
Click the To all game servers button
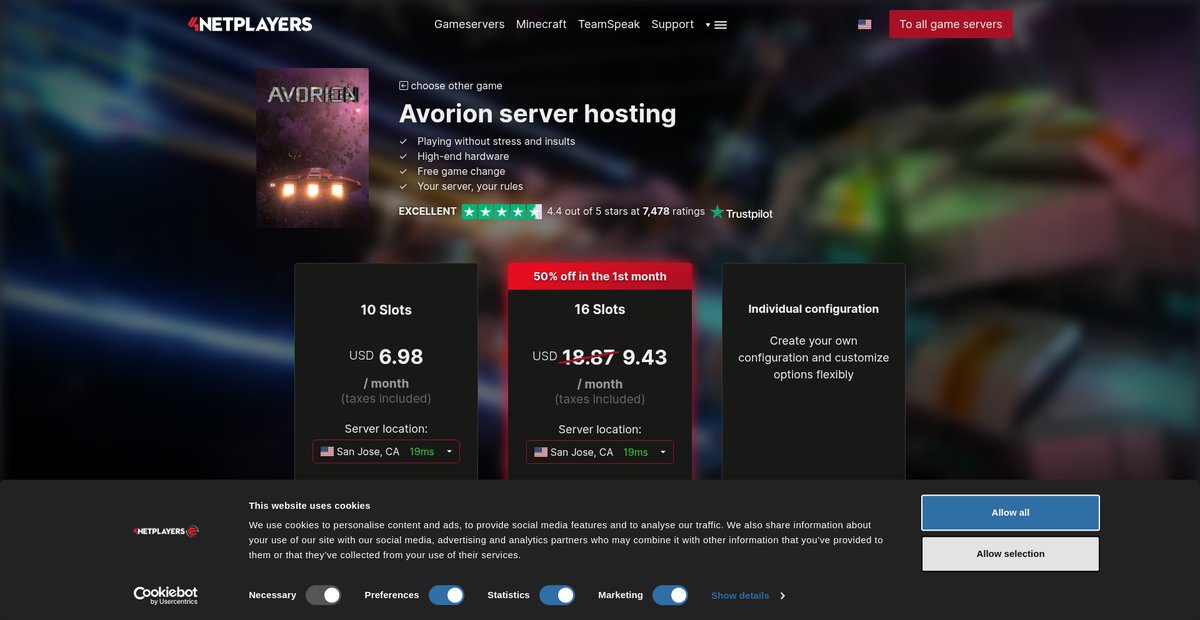pyautogui.click(x=951, y=24)
